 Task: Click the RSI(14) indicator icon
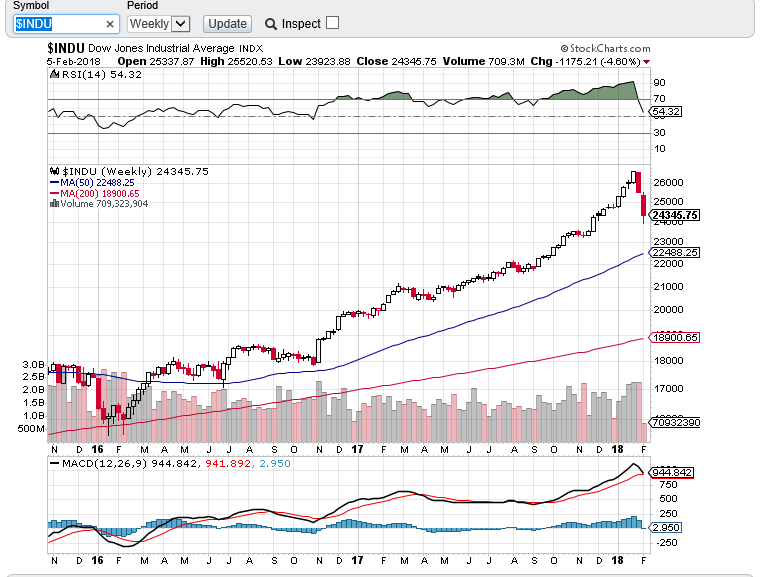tap(55, 74)
